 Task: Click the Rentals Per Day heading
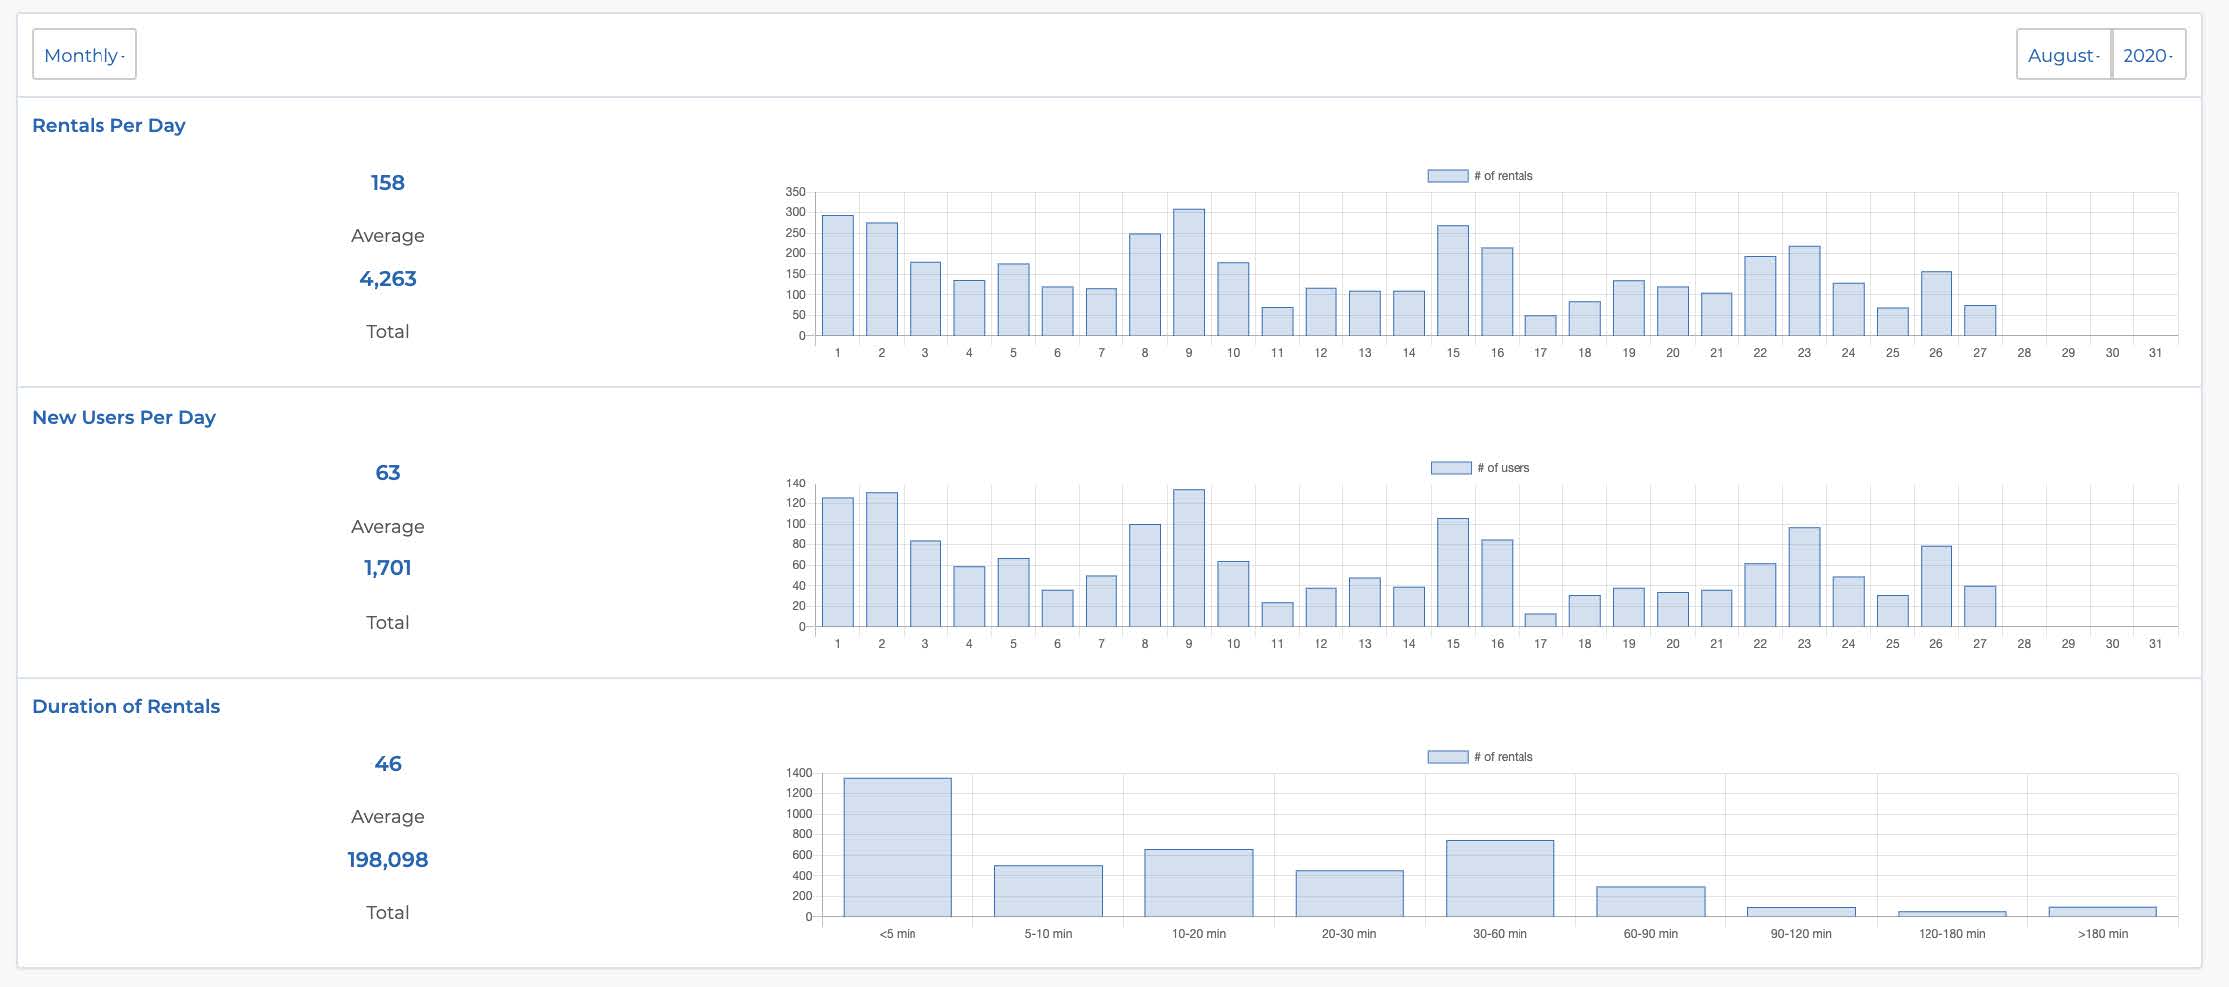(x=108, y=125)
